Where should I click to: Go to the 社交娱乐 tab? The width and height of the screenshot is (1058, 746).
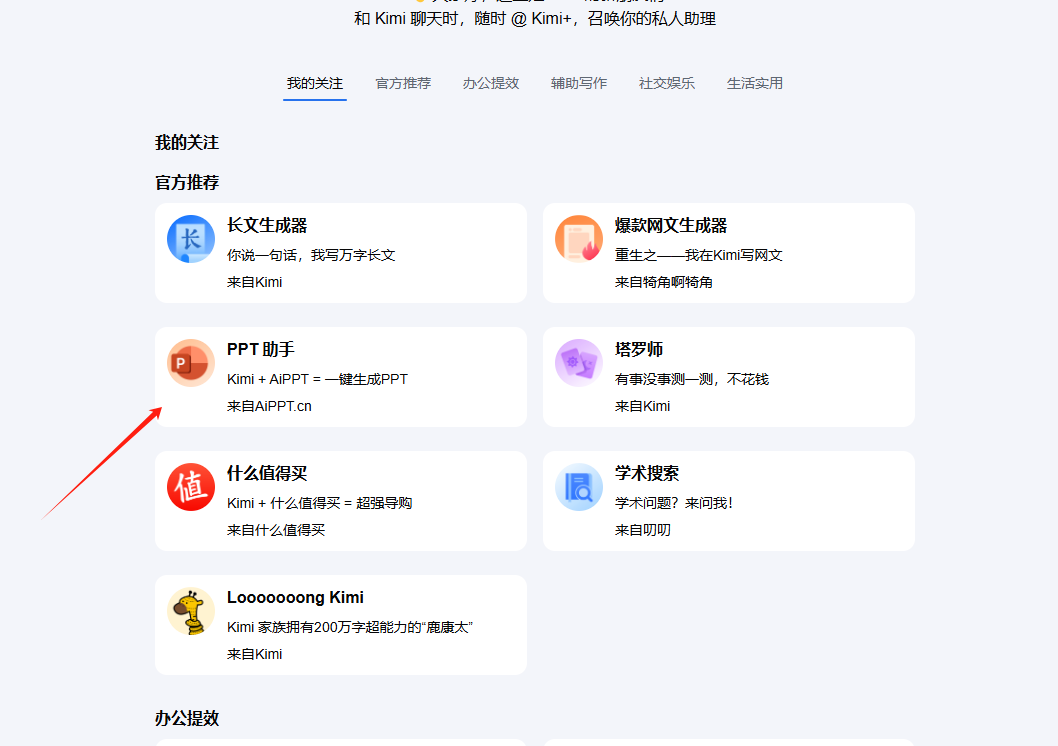pyautogui.click(x=667, y=84)
